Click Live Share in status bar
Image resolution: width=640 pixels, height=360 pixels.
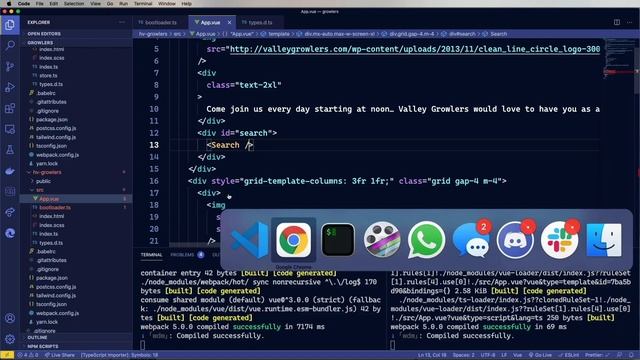click(x=60, y=355)
